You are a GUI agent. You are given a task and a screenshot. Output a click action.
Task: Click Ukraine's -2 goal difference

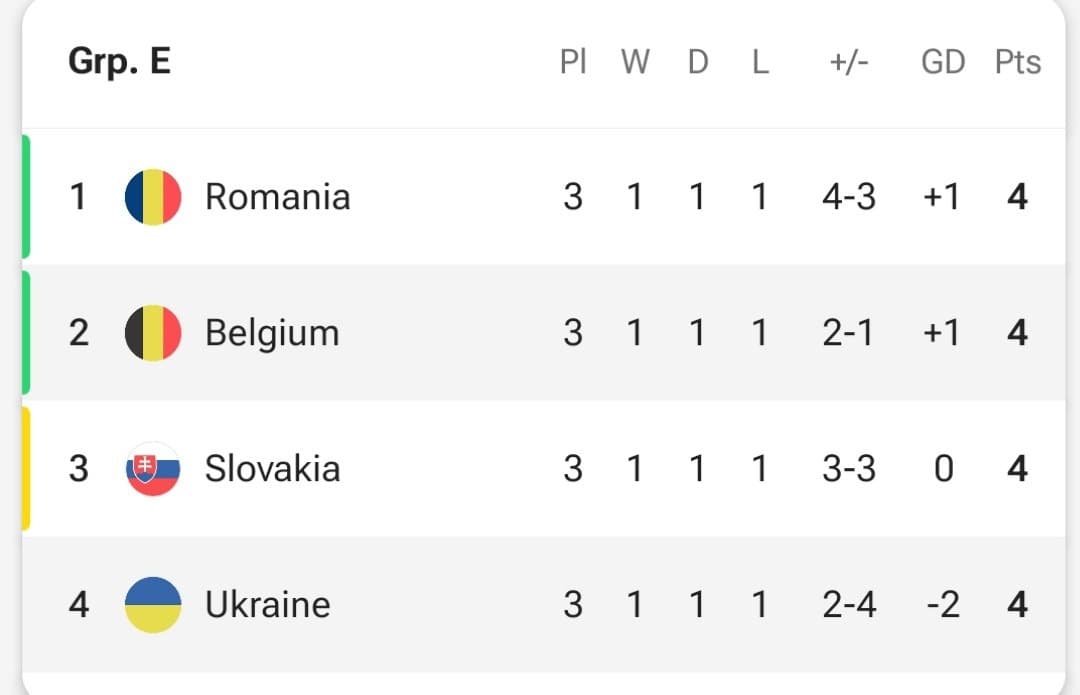tap(943, 605)
